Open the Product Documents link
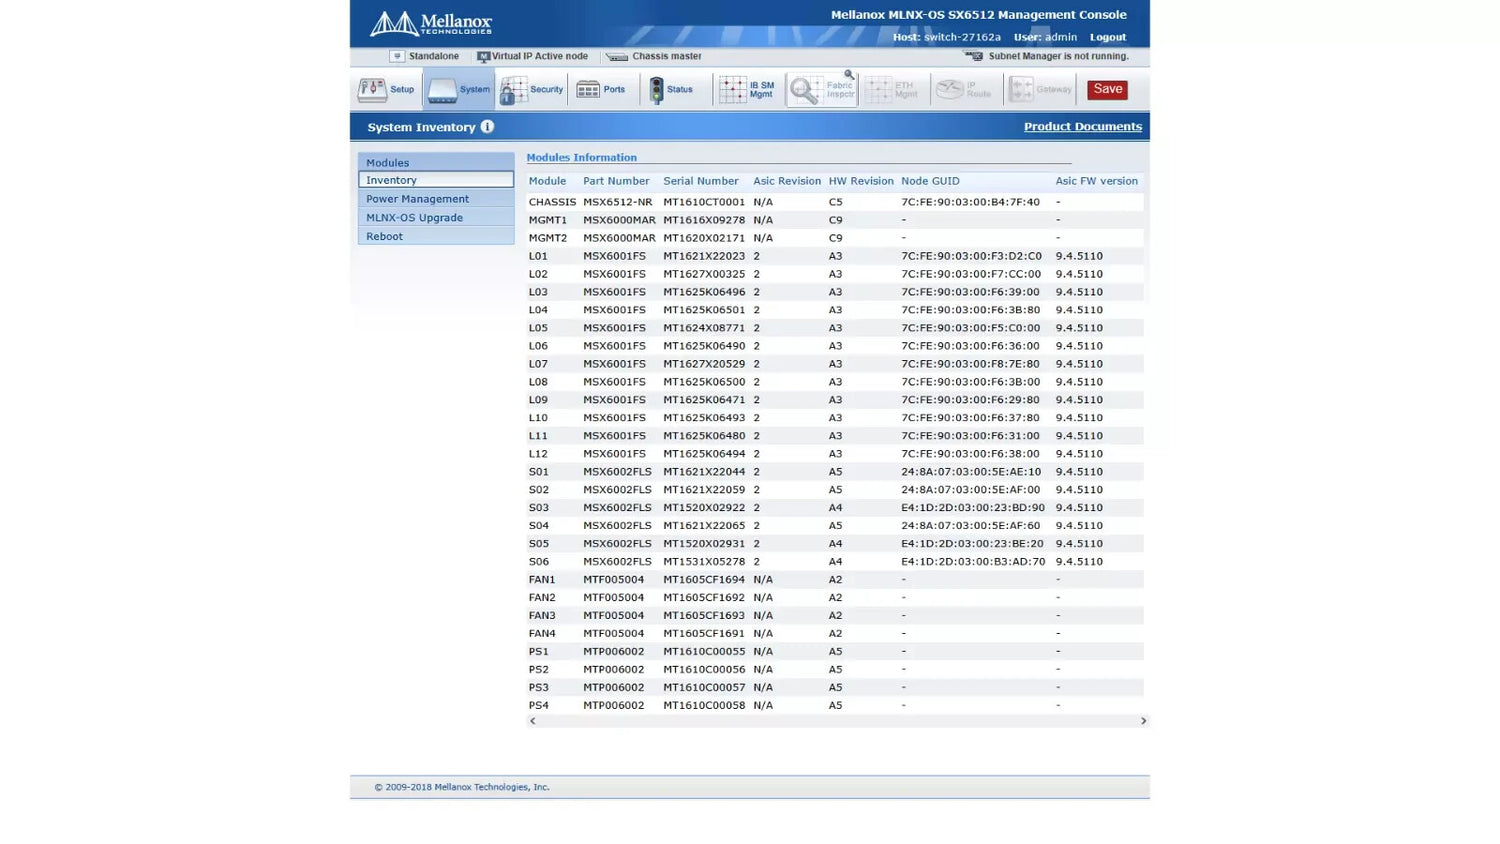This screenshot has height=844, width=1500. pos(1083,127)
